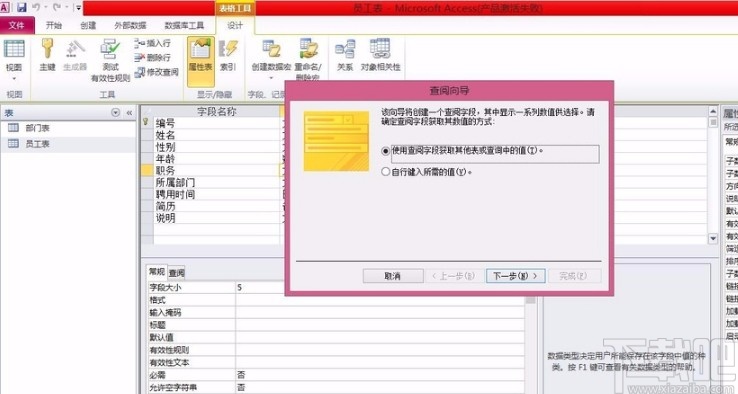Screen dimensions: 738x394
Task: Click the redo arrow in title bar
Action: pyautogui.click(x=57, y=7)
